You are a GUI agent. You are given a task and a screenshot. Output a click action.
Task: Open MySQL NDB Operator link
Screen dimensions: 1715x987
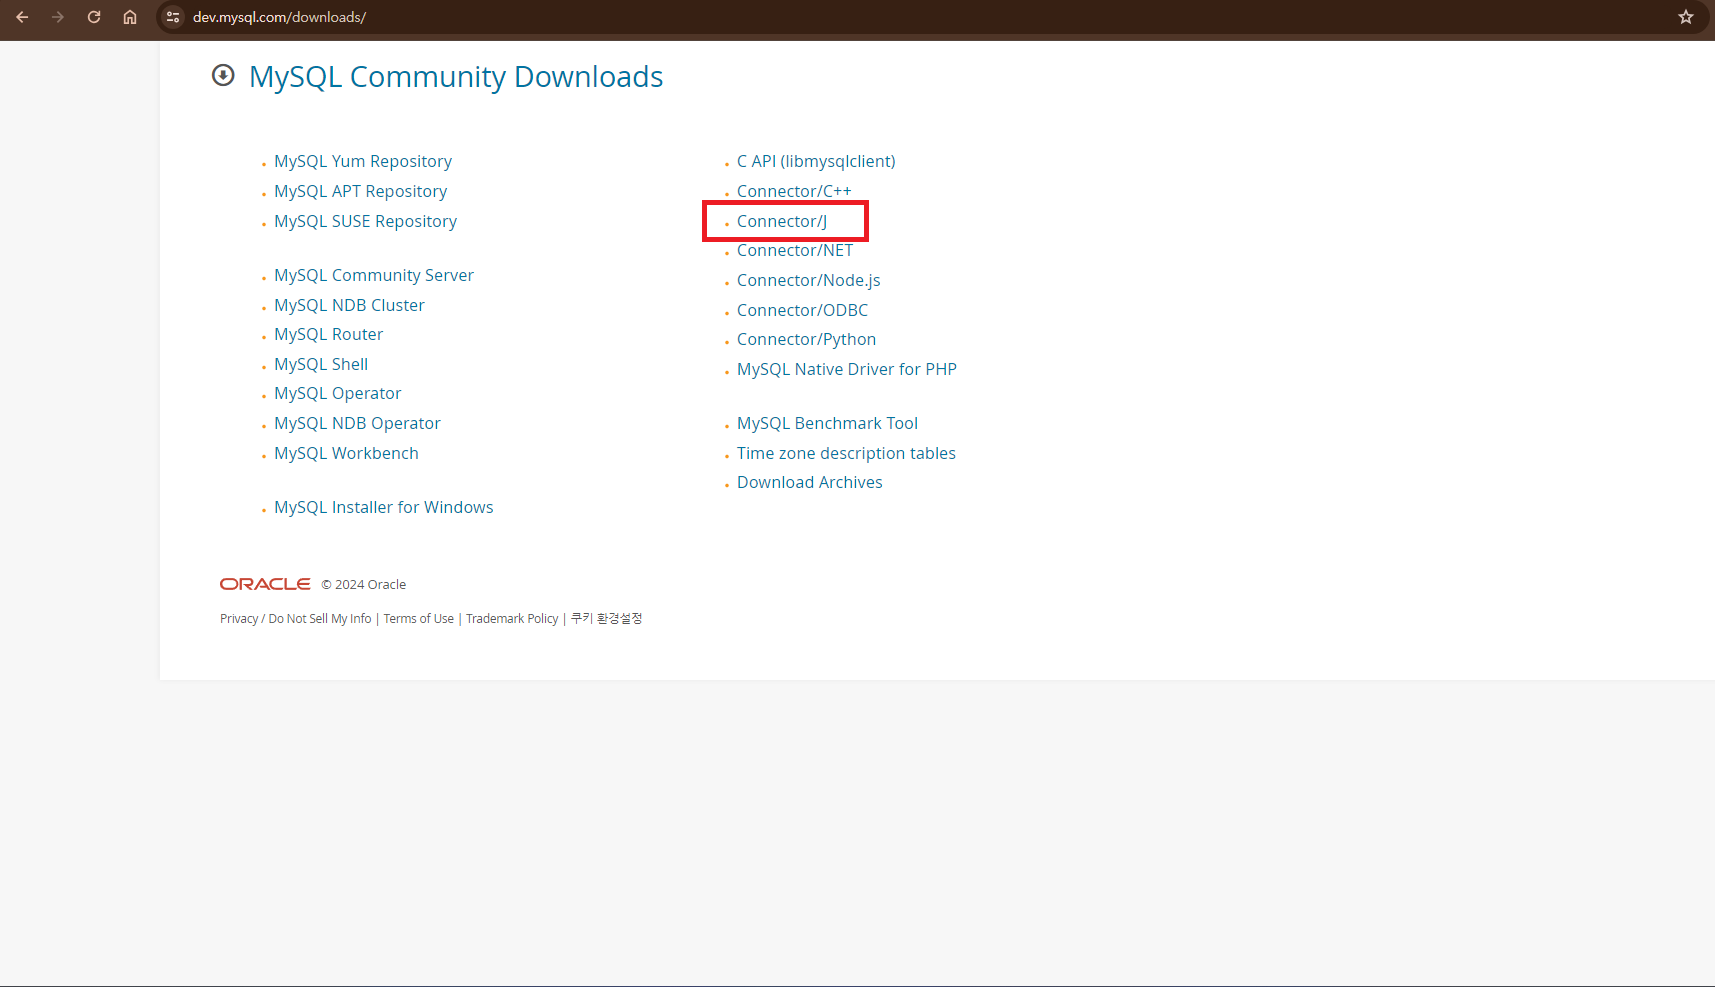tap(357, 423)
